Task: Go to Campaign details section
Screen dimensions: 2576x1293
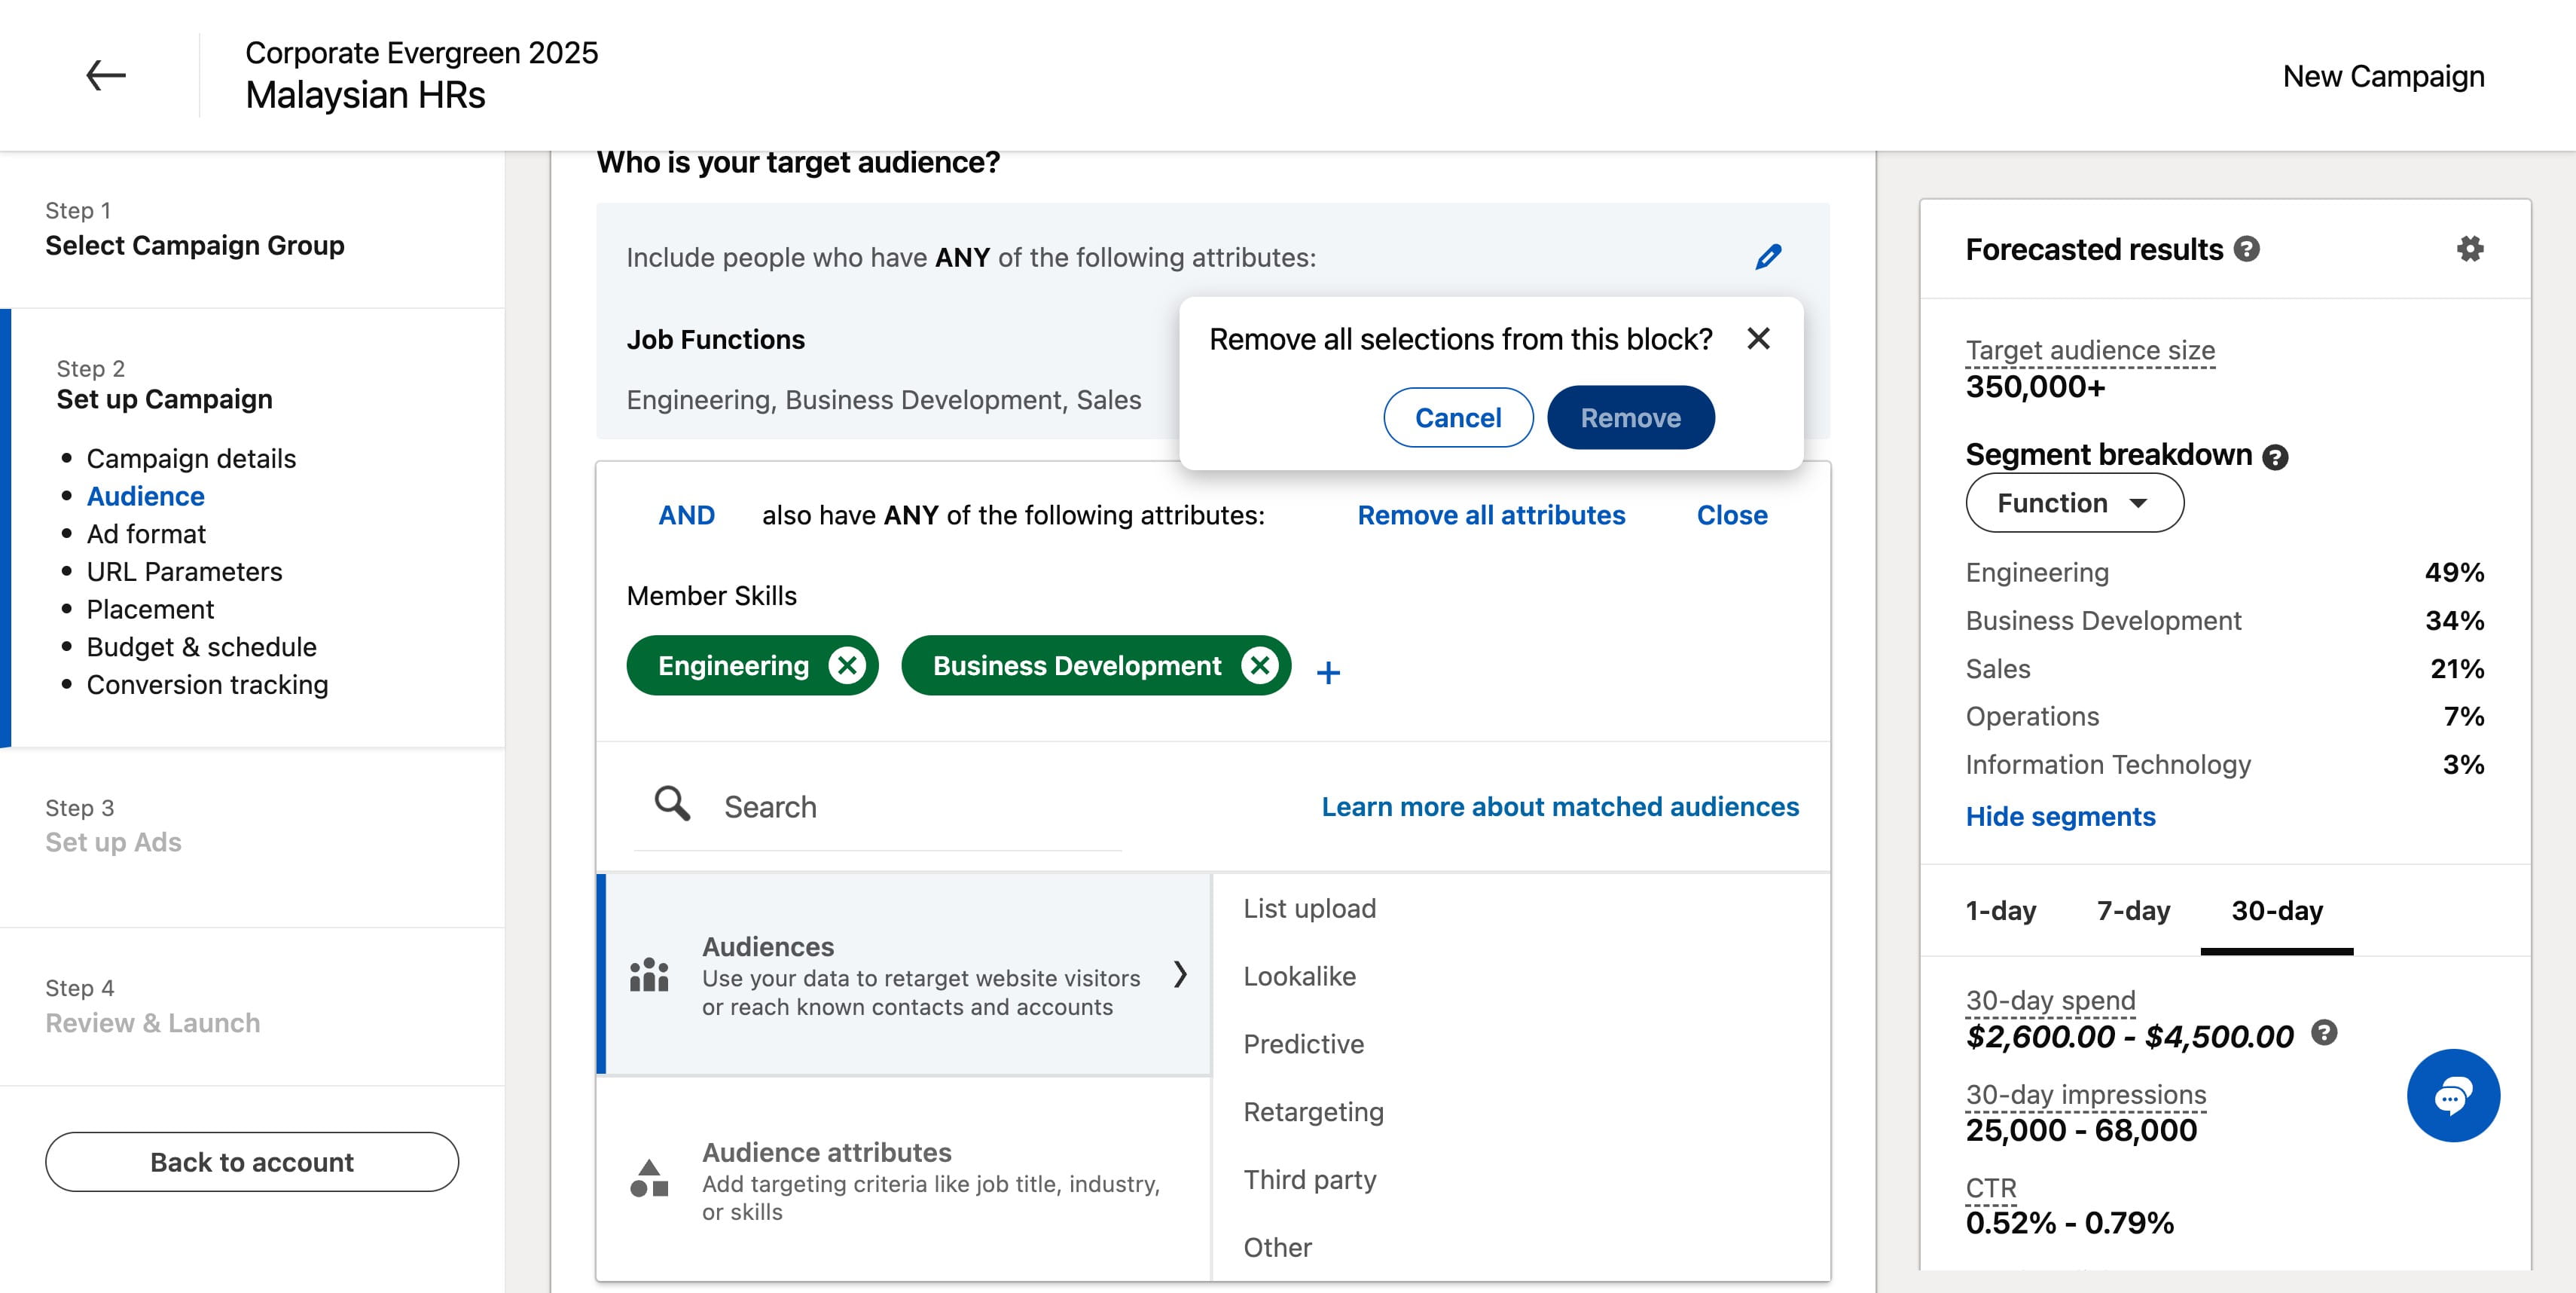Action: click(191, 458)
